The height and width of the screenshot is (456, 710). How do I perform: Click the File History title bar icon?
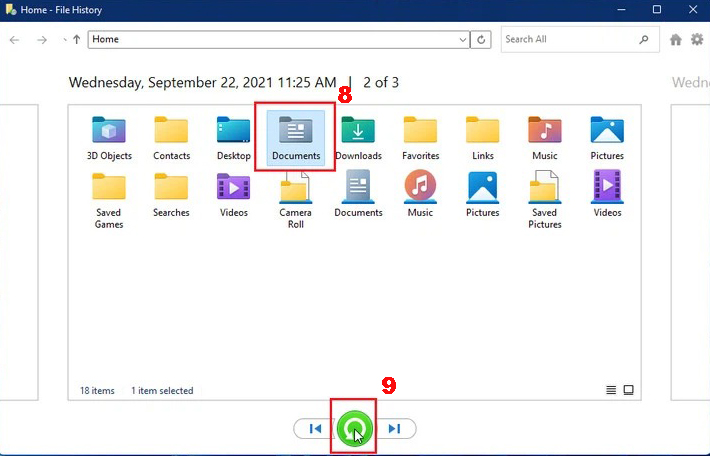11,10
